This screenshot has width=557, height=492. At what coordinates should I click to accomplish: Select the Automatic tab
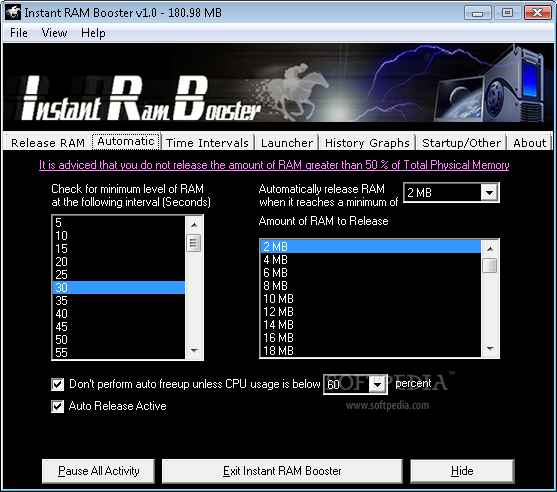[126, 141]
